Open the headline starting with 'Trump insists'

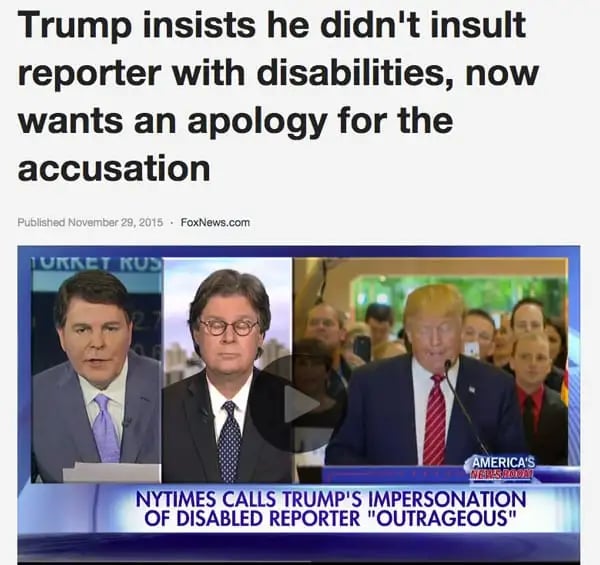pos(278,96)
